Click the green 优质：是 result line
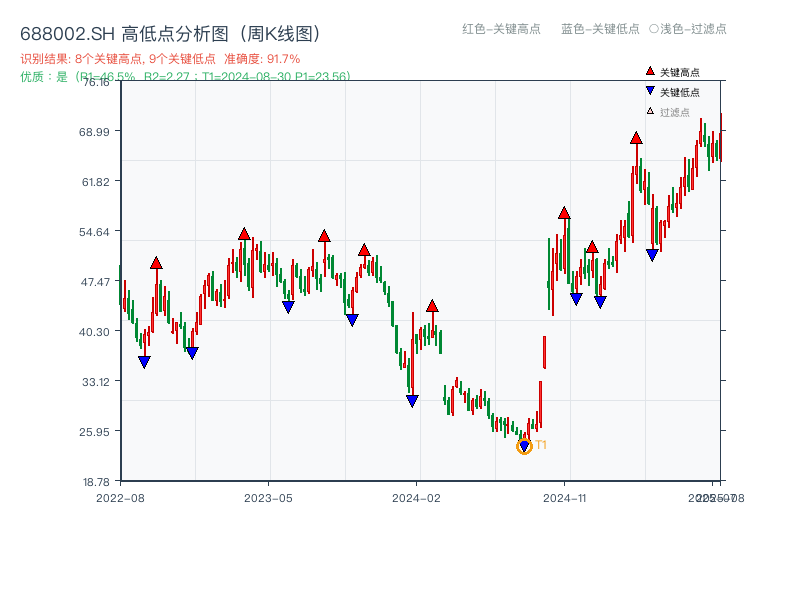Viewport: 800px width, 600px height. coord(185,77)
